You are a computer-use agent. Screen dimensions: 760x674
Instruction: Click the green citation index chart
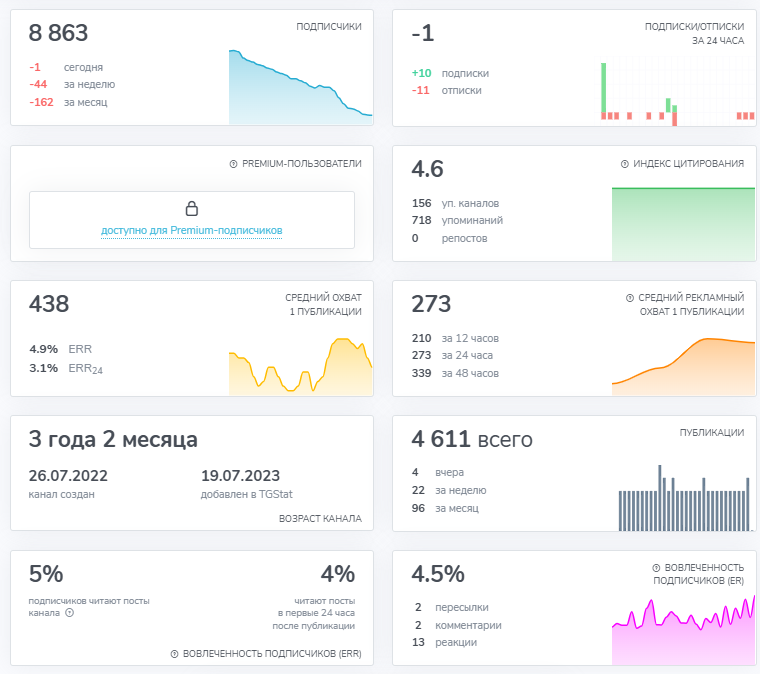(x=683, y=224)
